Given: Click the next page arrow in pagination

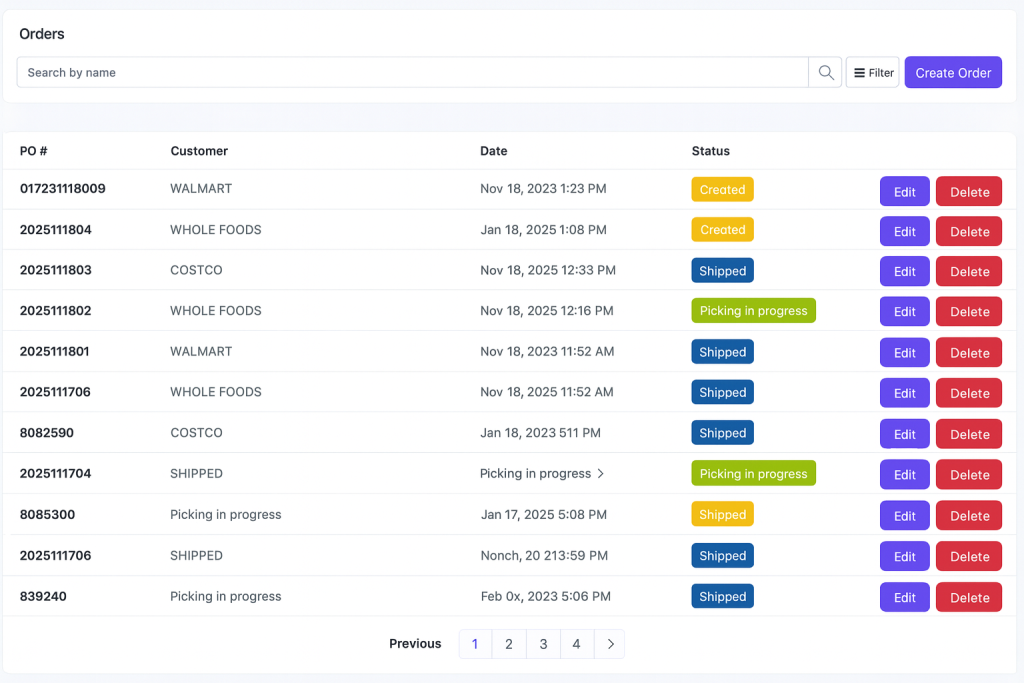Looking at the screenshot, I should coord(610,644).
